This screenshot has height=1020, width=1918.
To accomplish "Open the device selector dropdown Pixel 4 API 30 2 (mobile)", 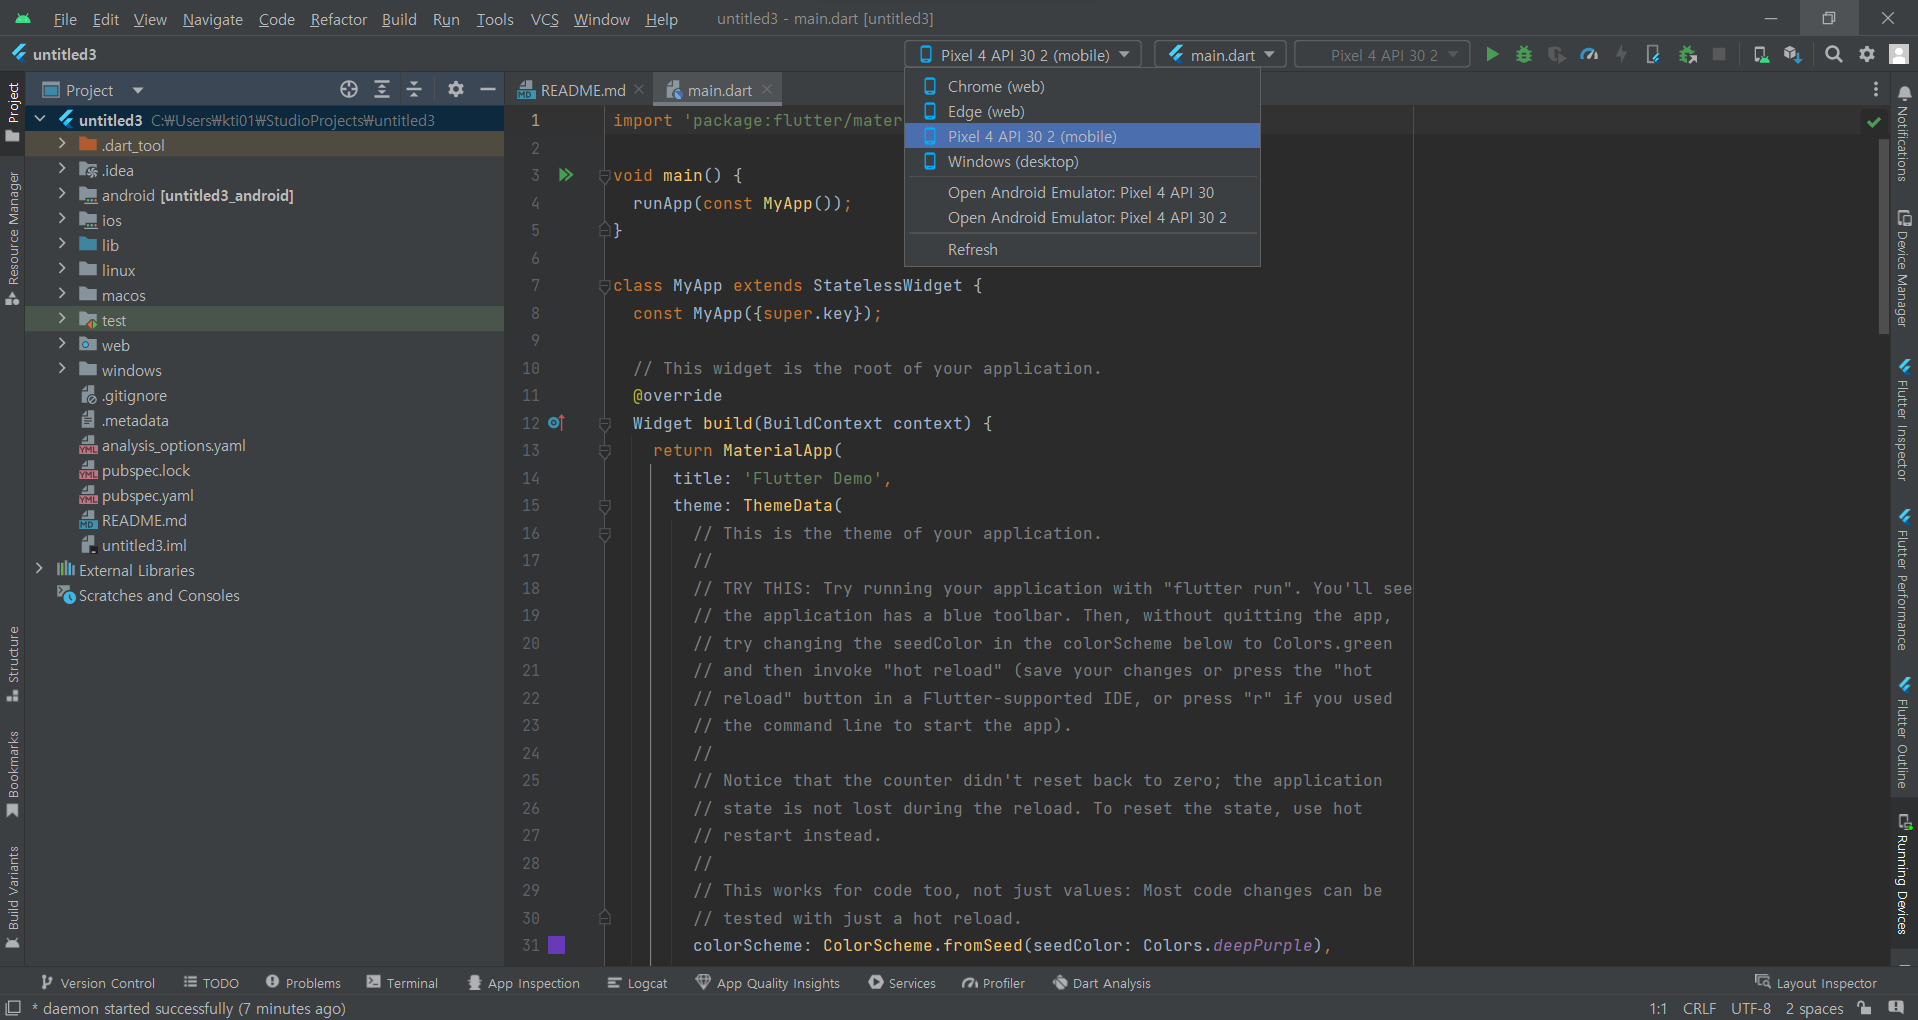I will [x=1025, y=55].
